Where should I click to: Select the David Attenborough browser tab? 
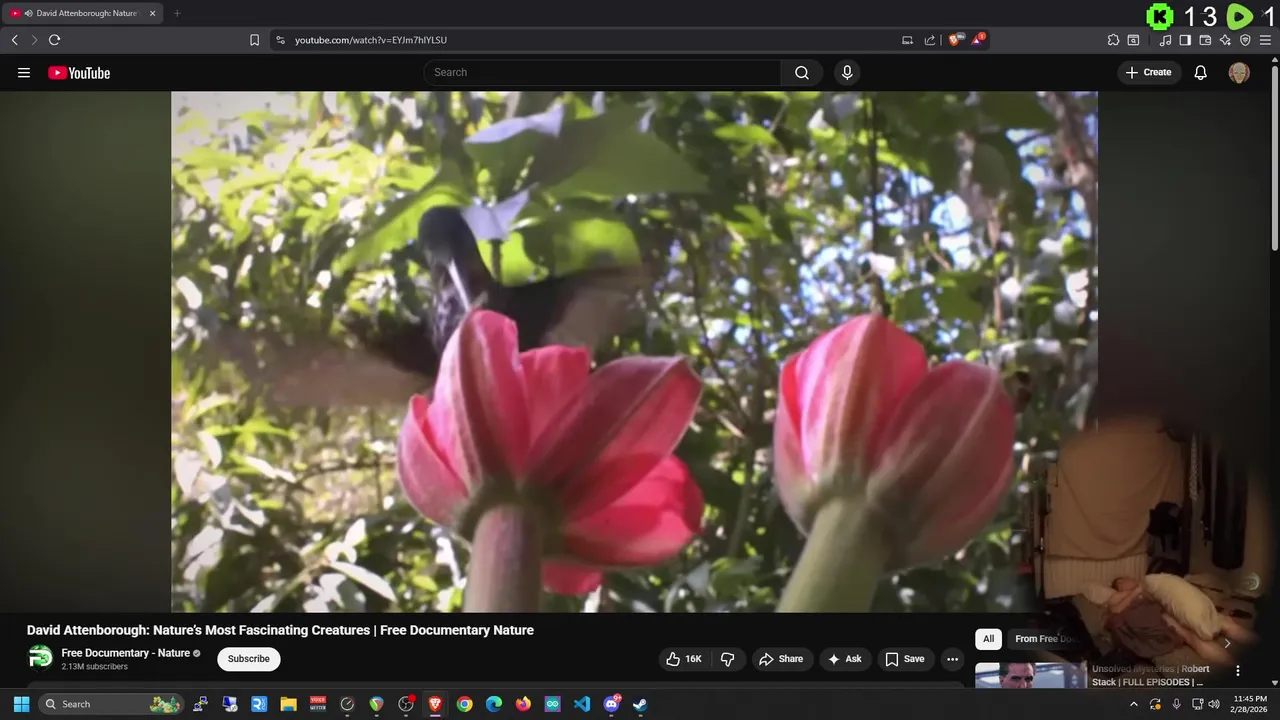click(x=82, y=13)
